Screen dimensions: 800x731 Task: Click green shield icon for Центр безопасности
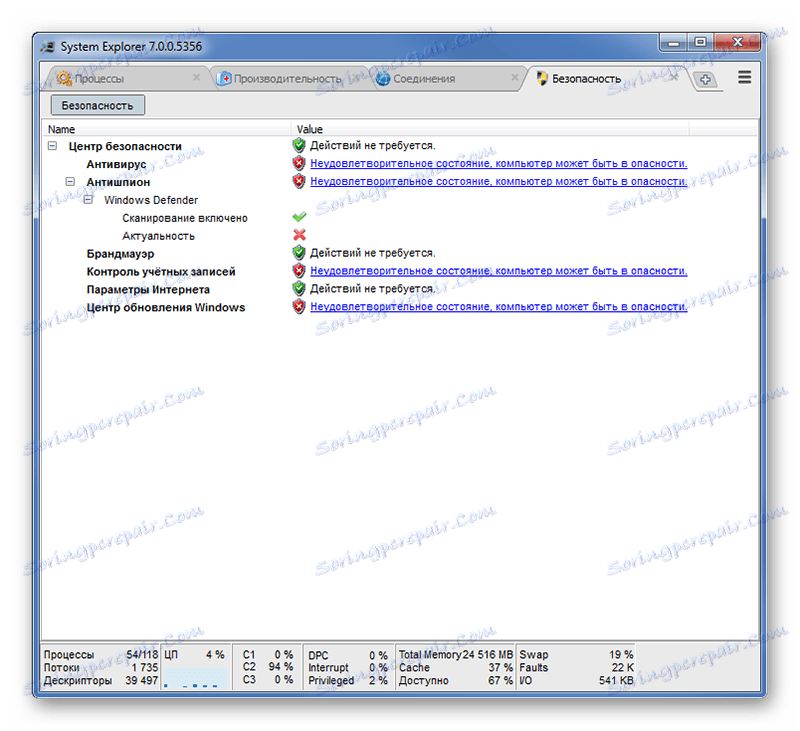click(x=299, y=145)
